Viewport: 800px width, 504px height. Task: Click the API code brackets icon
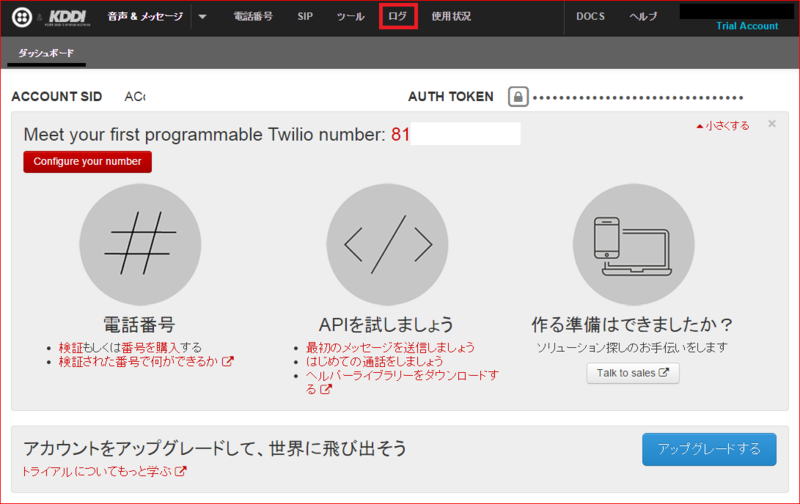click(x=387, y=244)
